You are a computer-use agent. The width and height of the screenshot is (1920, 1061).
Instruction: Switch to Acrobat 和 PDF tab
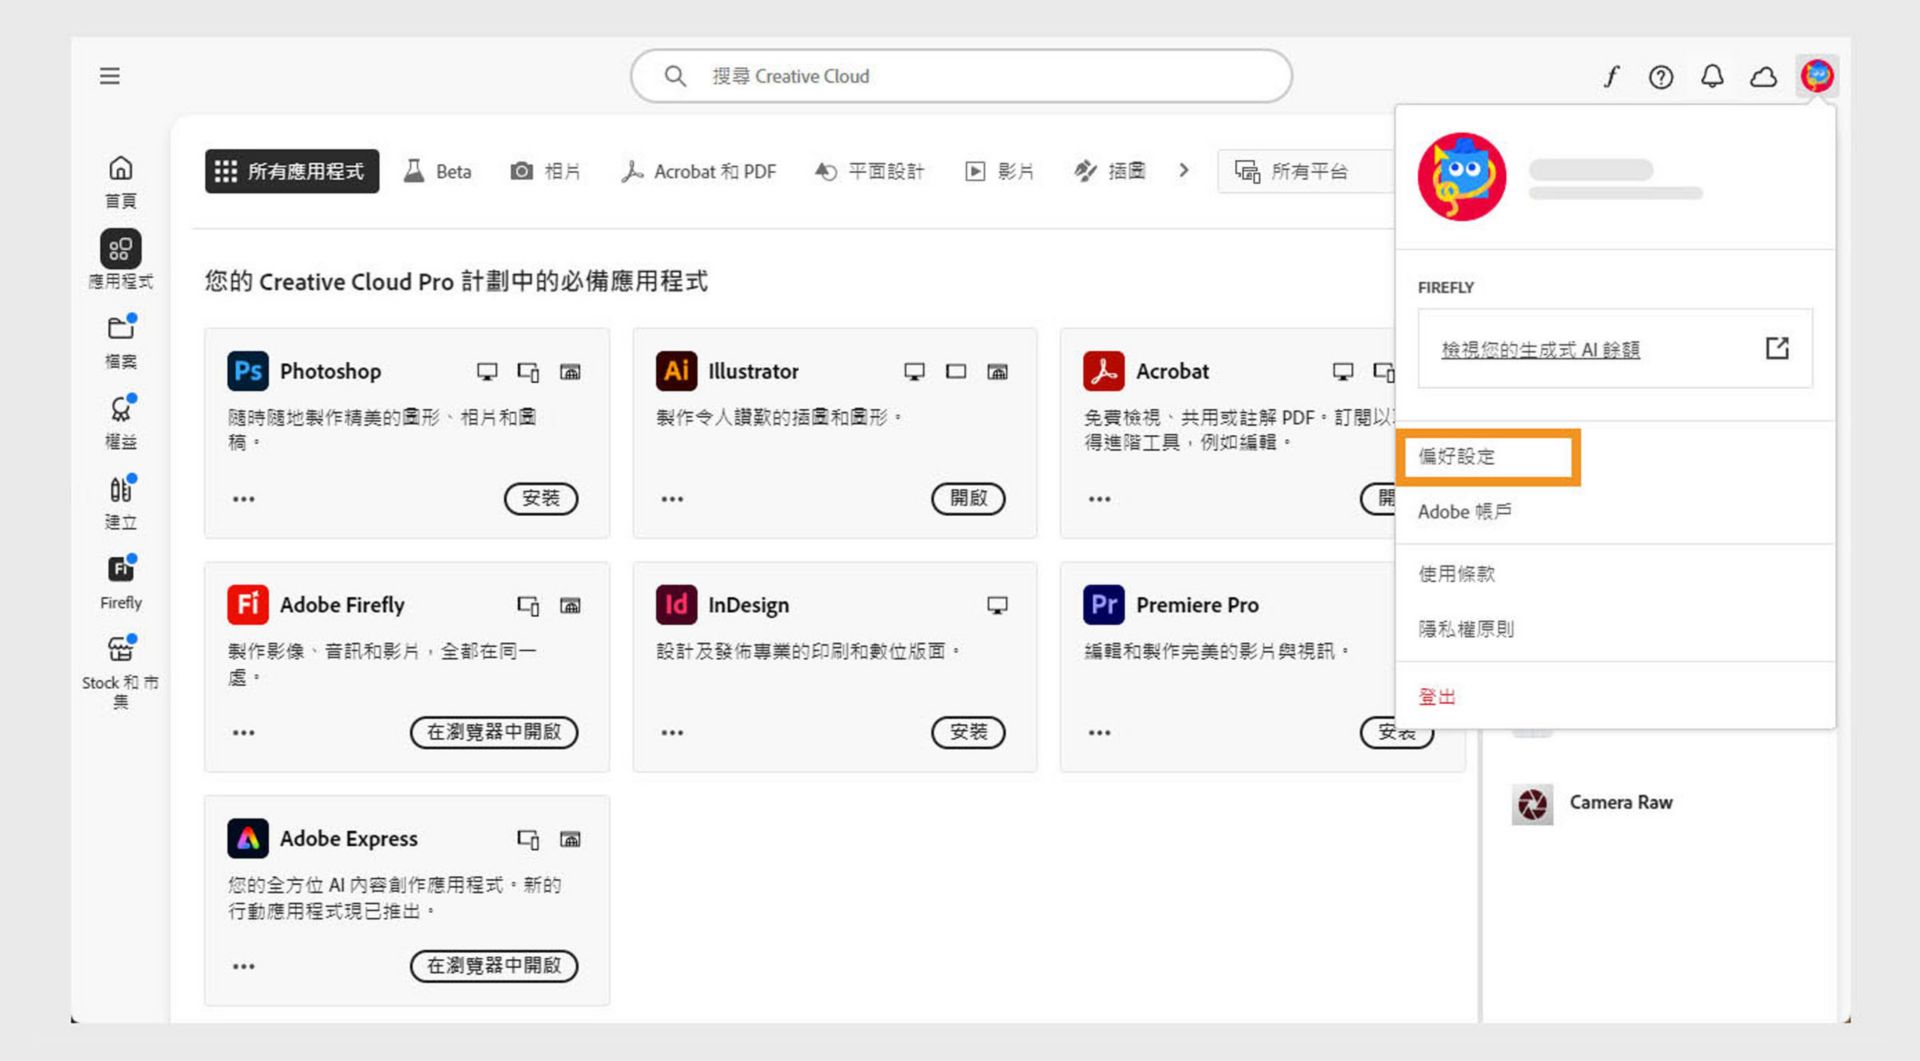[x=698, y=171]
